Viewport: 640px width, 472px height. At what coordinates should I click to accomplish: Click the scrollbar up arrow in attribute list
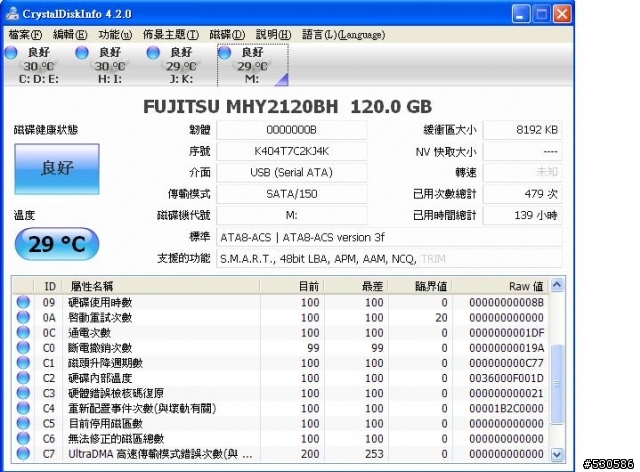tap(557, 285)
